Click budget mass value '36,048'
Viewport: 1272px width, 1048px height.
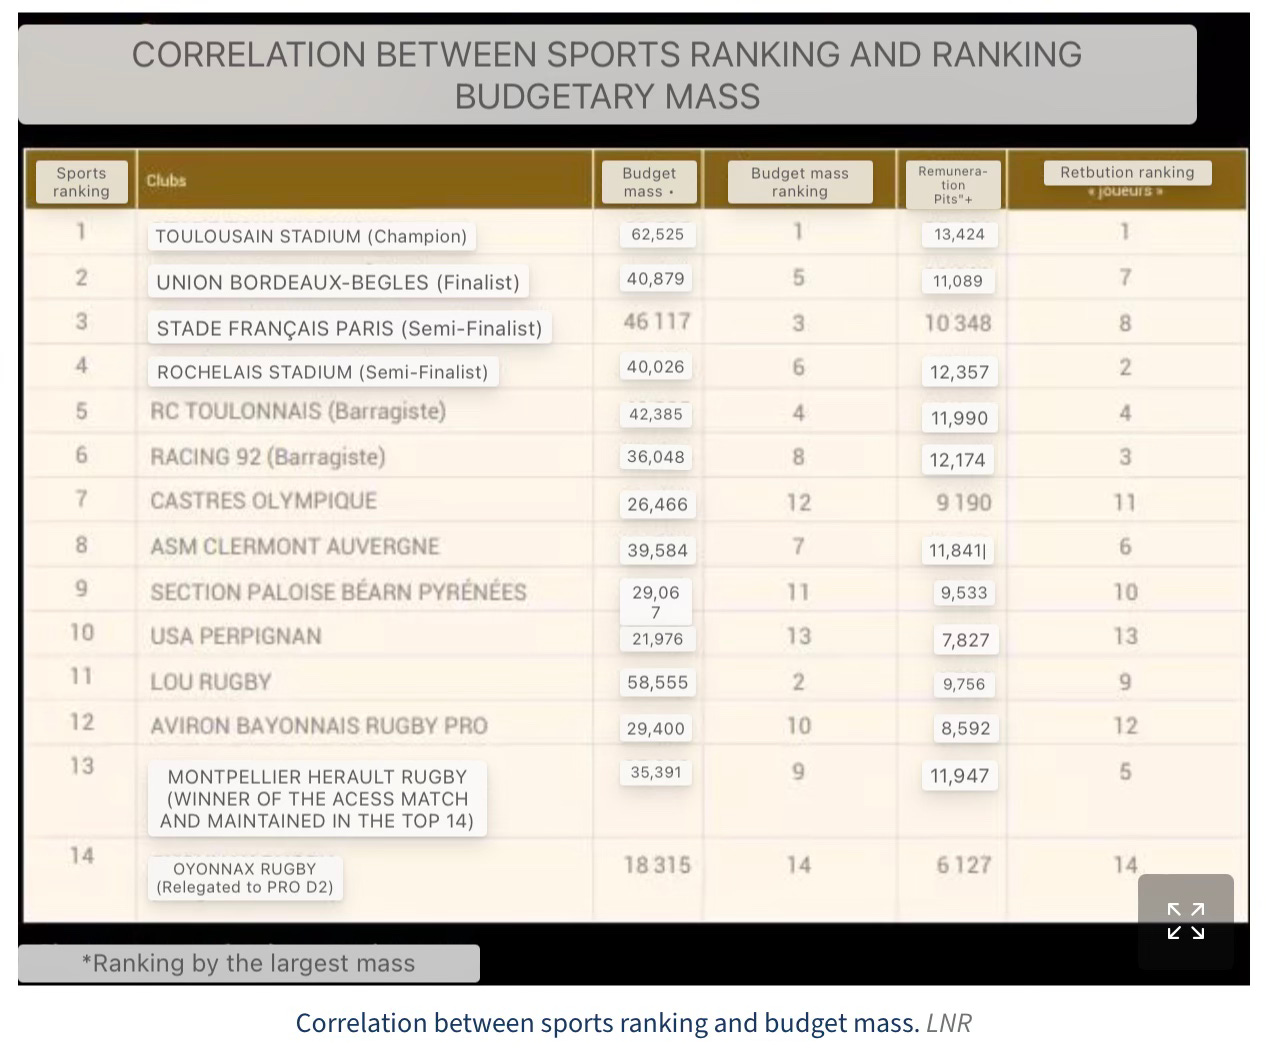click(656, 457)
